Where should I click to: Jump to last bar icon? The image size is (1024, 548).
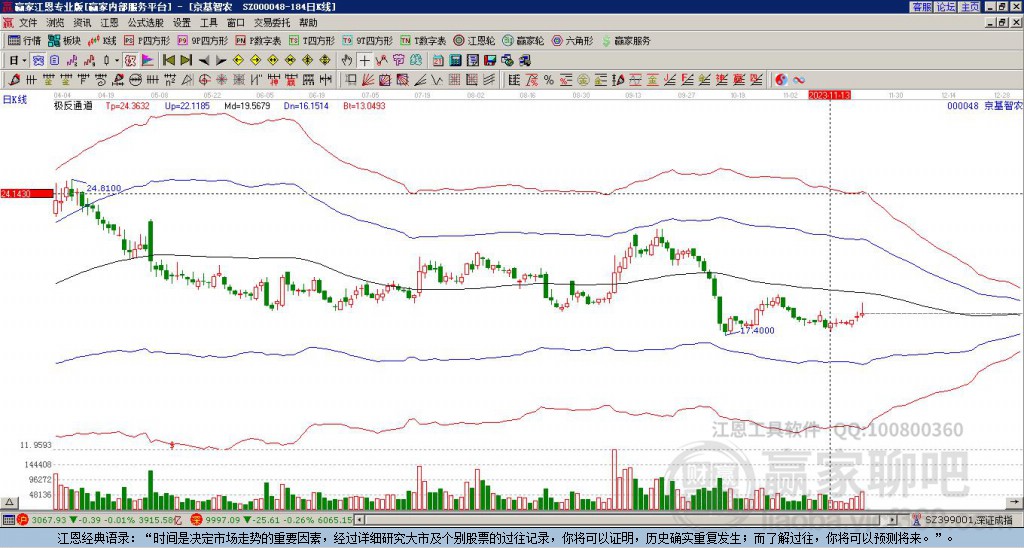186,61
